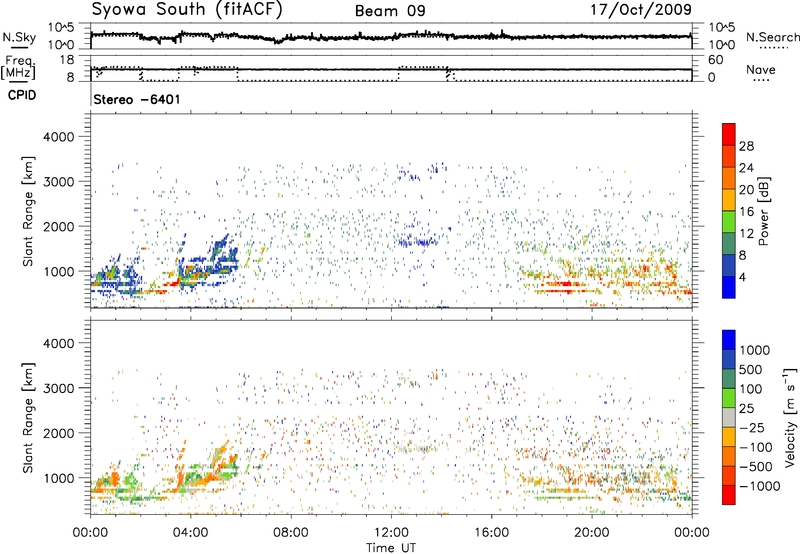Click the blue scatter cluster near 13:00 at 1700 km
800x554 pixels.
[417, 241]
